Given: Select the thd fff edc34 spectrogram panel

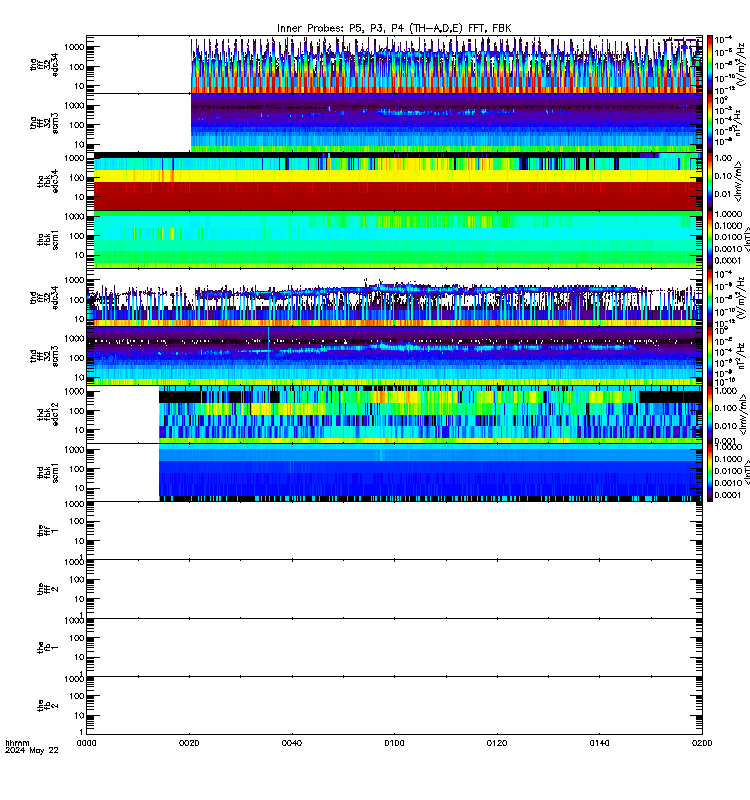Looking at the screenshot, I should (394, 297).
